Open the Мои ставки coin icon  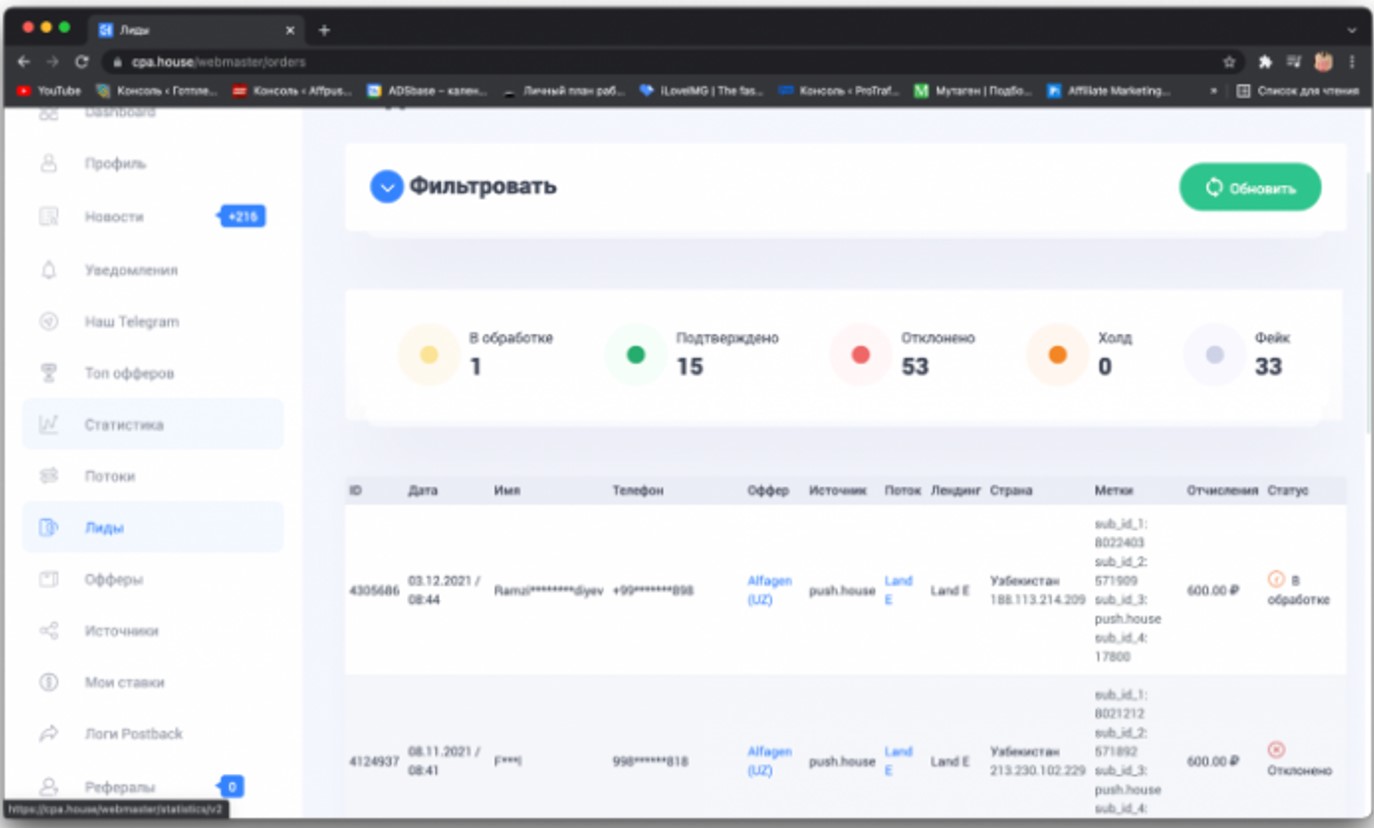pos(49,682)
